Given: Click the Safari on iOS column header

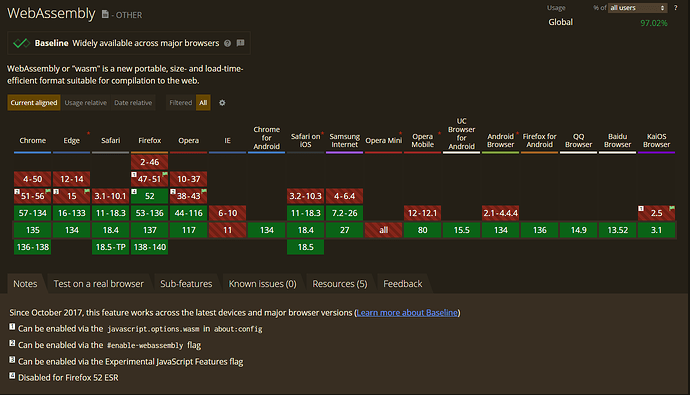Looking at the screenshot, I should point(305,140).
